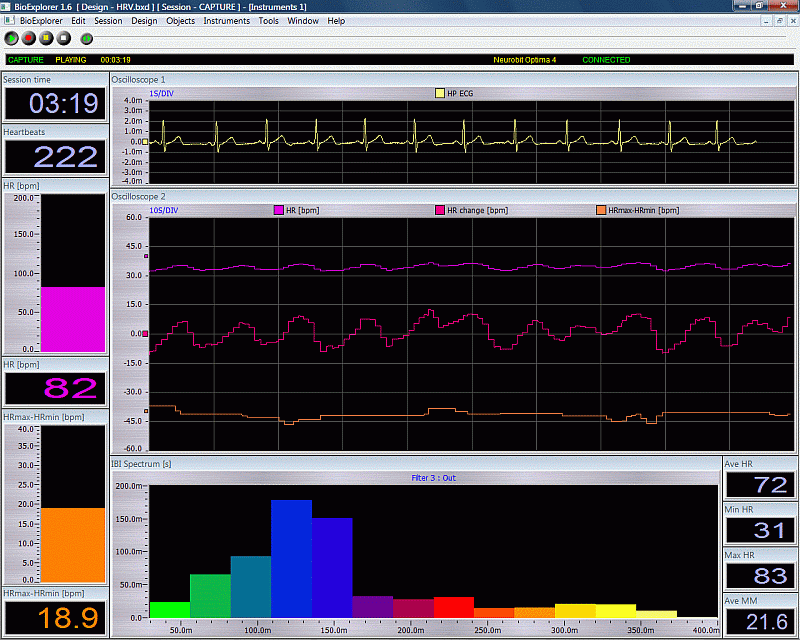Click the Heartbeats panel label
The height and width of the screenshot is (640, 800).
coord(24,132)
